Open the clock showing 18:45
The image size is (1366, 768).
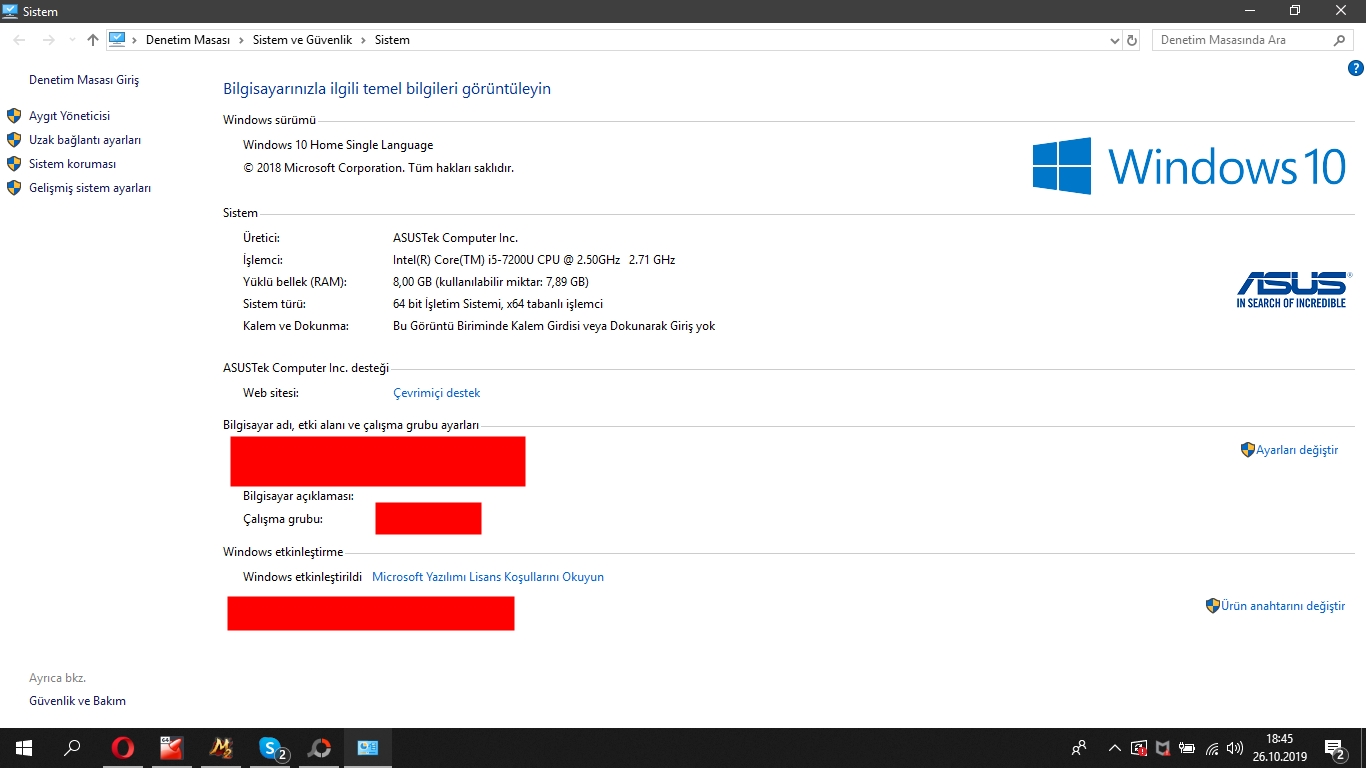coord(1279,748)
